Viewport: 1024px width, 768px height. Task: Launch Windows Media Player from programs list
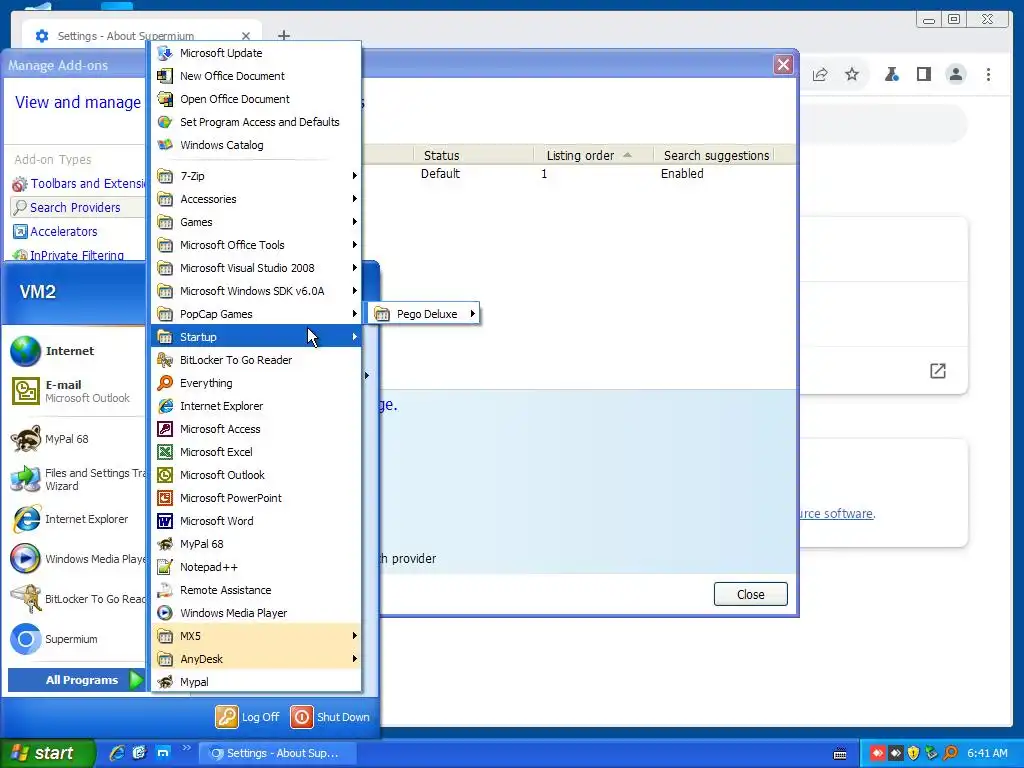tap(256, 613)
